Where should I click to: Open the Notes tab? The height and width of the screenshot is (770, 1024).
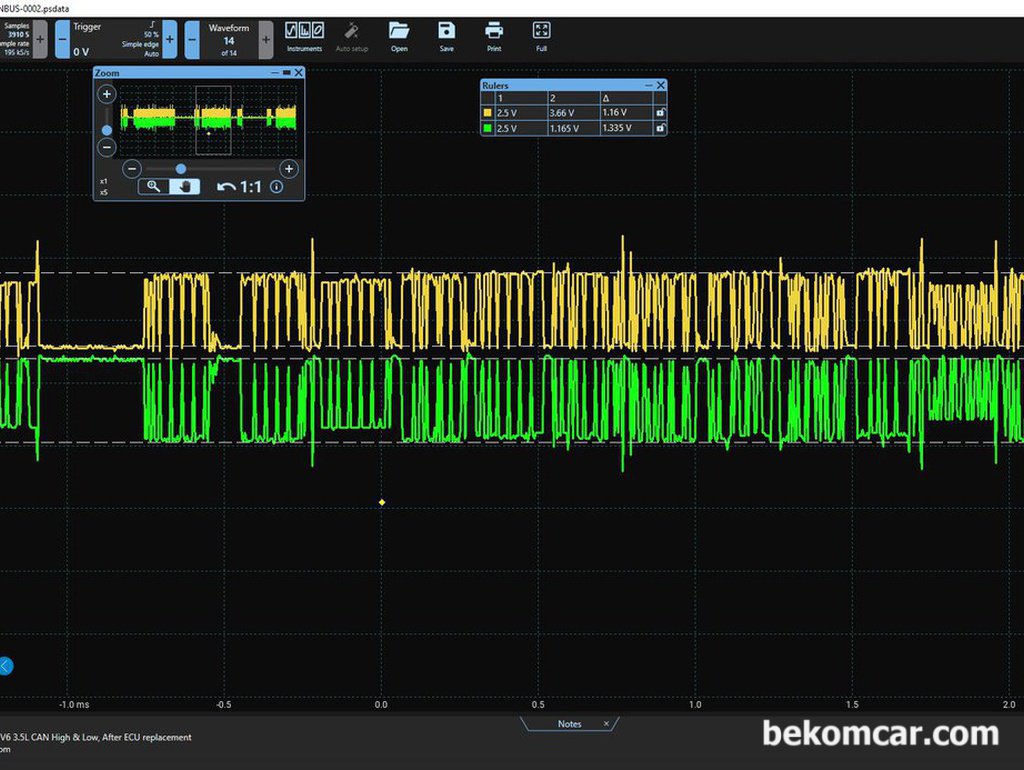pos(569,724)
